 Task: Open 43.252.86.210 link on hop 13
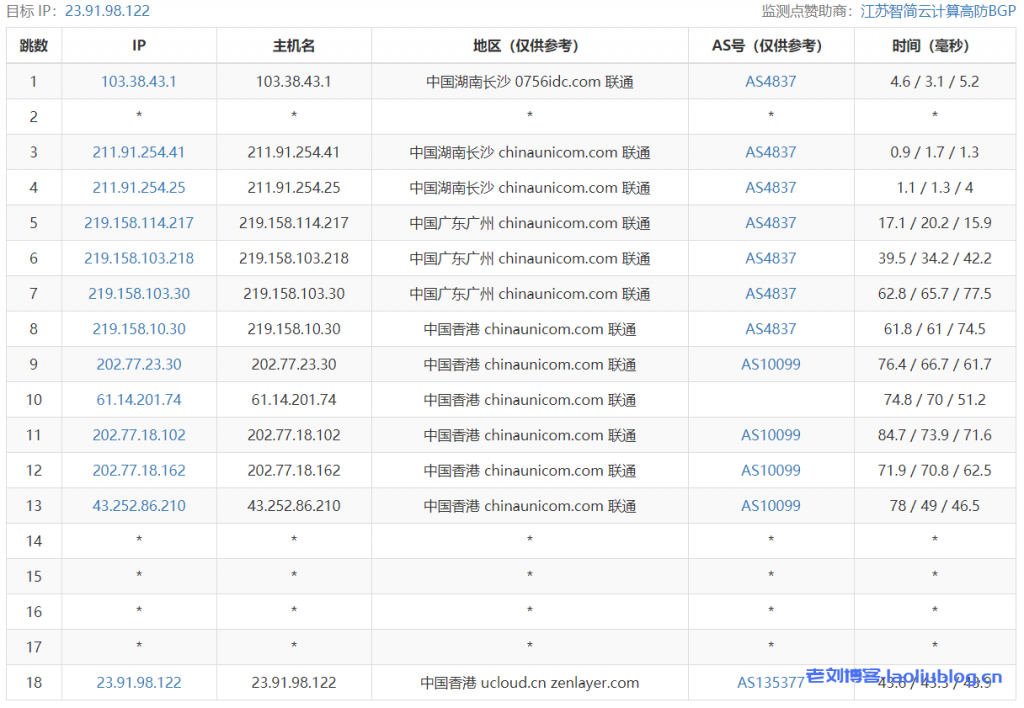[x=138, y=505]
